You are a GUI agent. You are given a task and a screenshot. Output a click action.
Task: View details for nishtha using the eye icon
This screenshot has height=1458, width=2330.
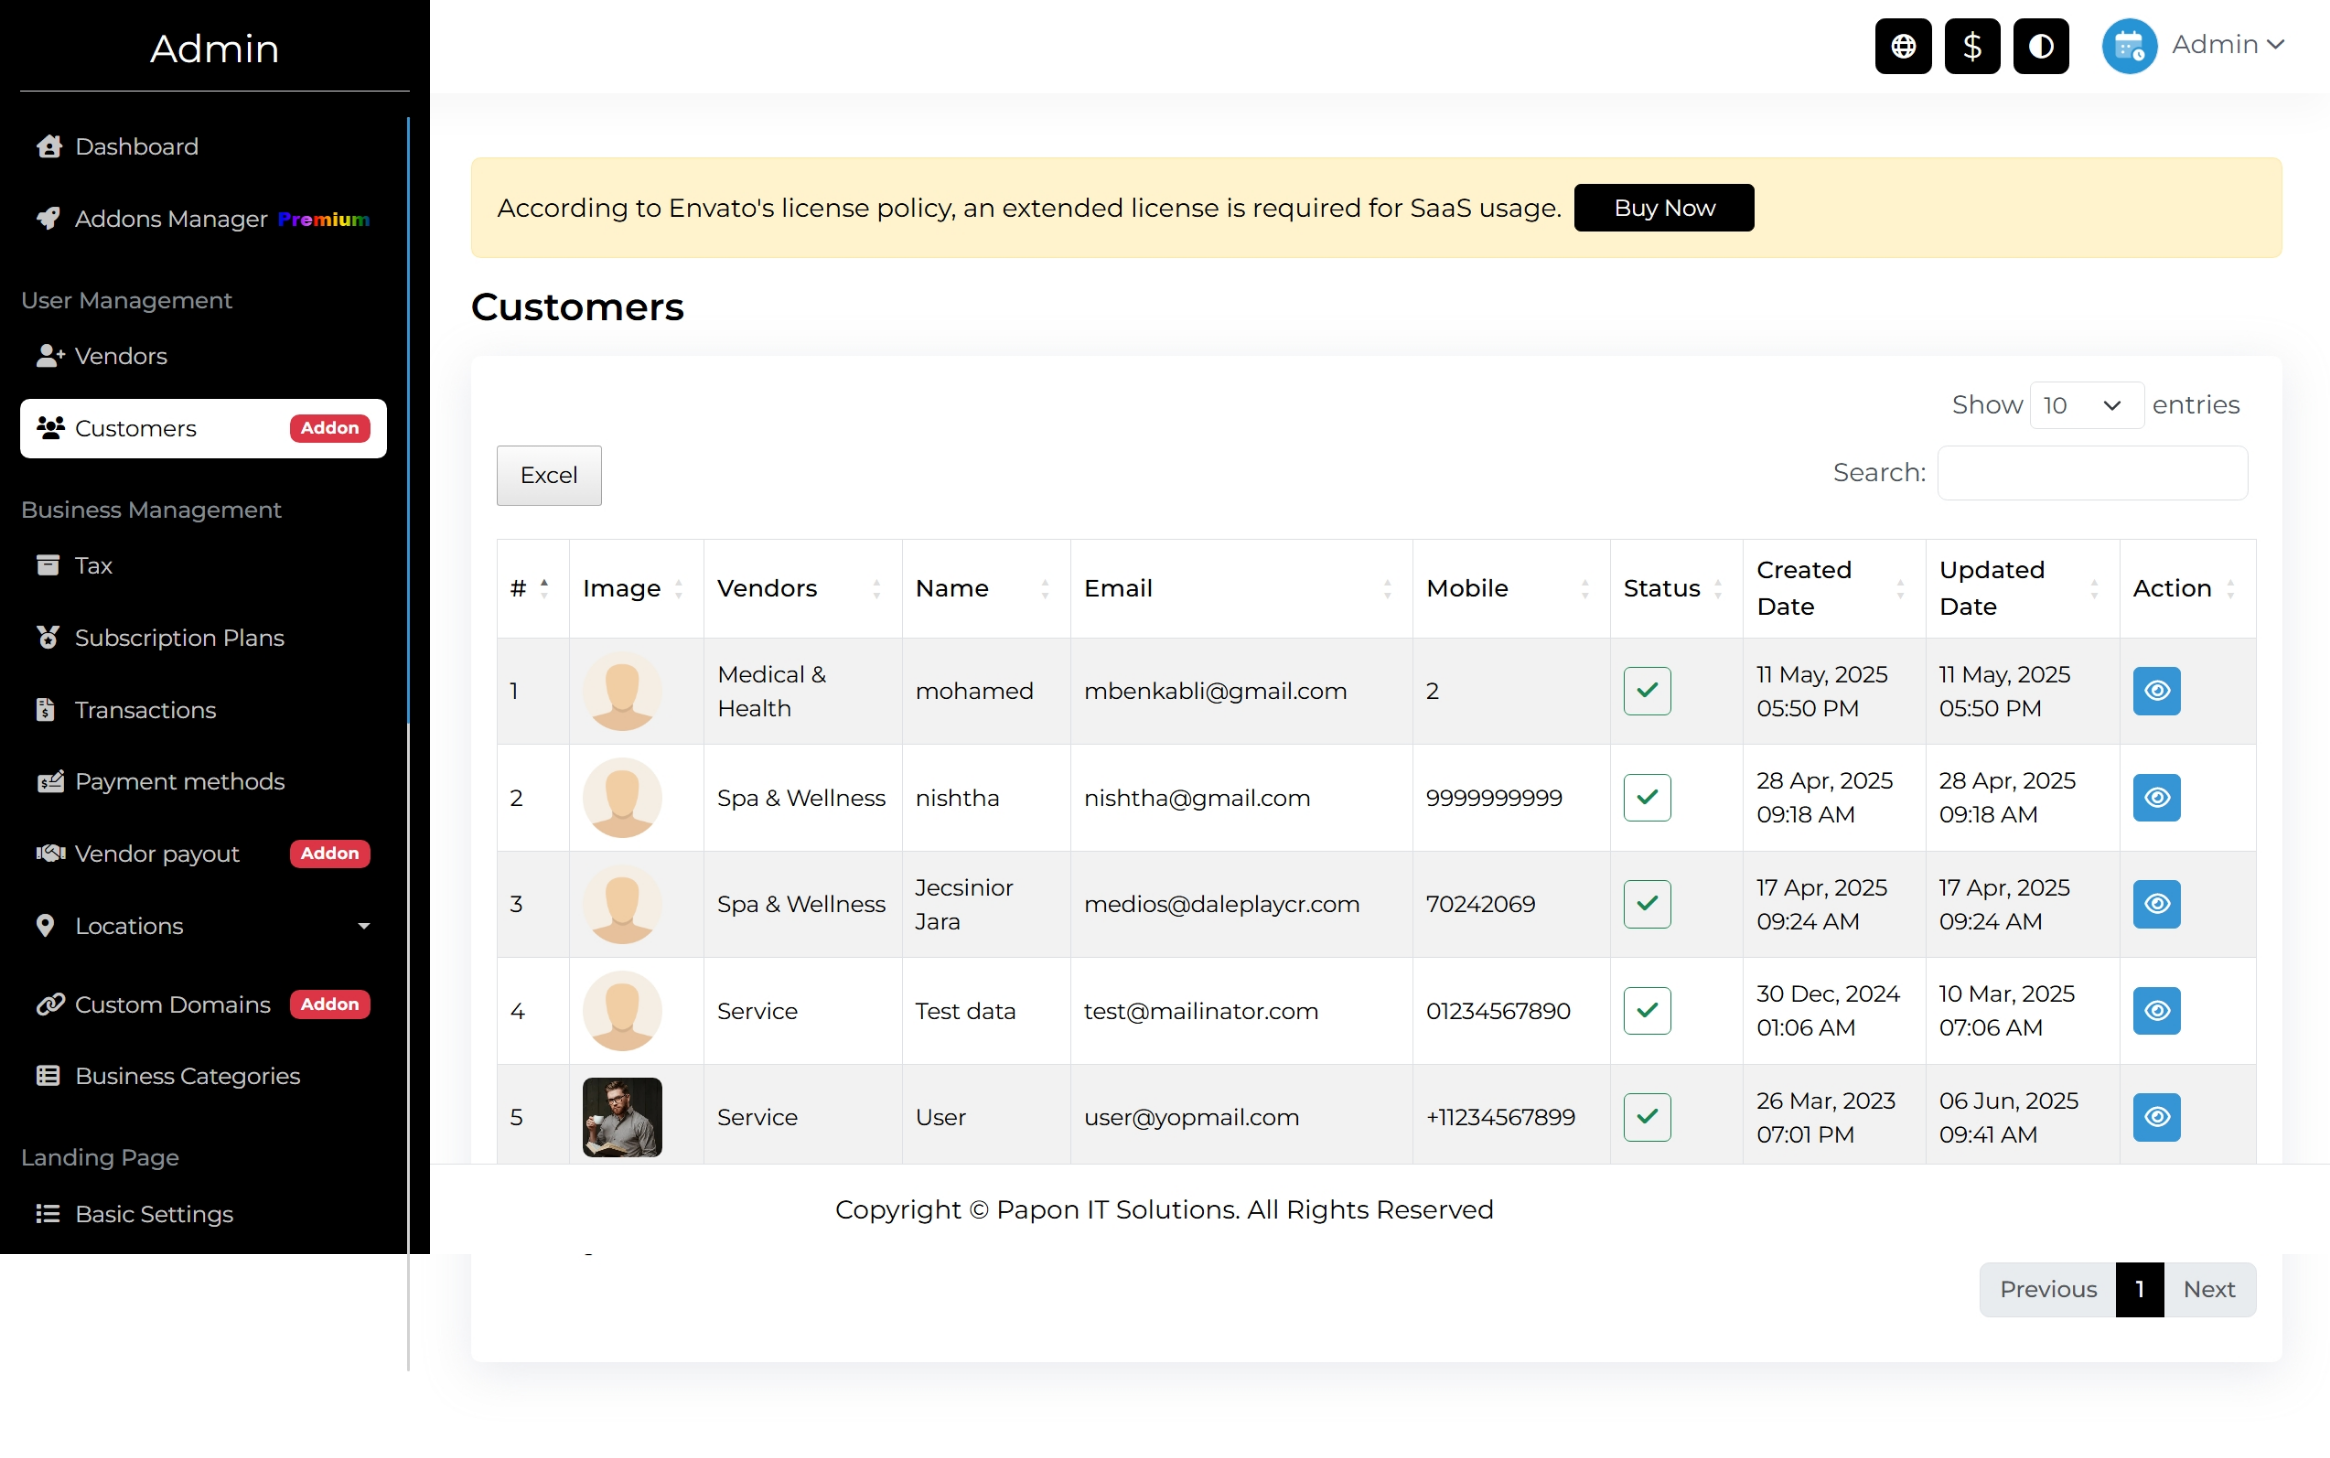click(x=2156, y=798)
